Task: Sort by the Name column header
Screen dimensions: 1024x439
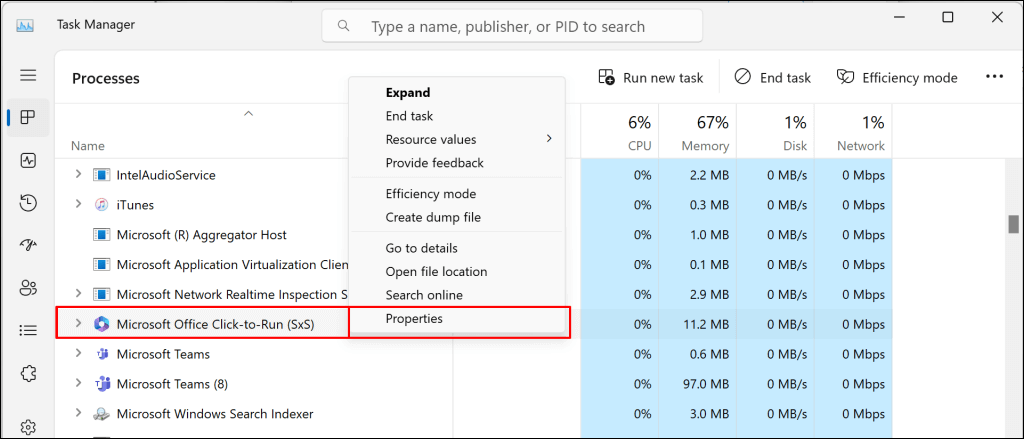Action: pos(88,146)
